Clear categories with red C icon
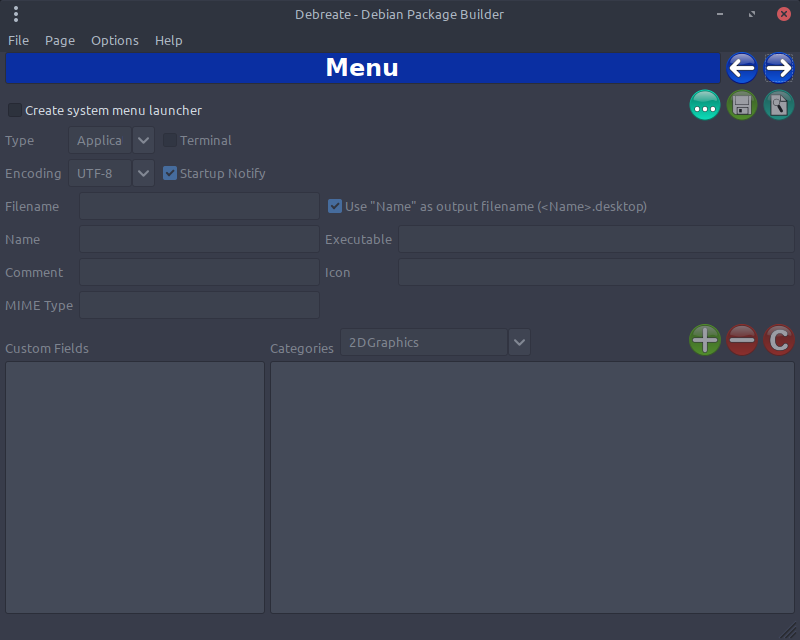Screen dimensions: 800x640 pos(779,340)
